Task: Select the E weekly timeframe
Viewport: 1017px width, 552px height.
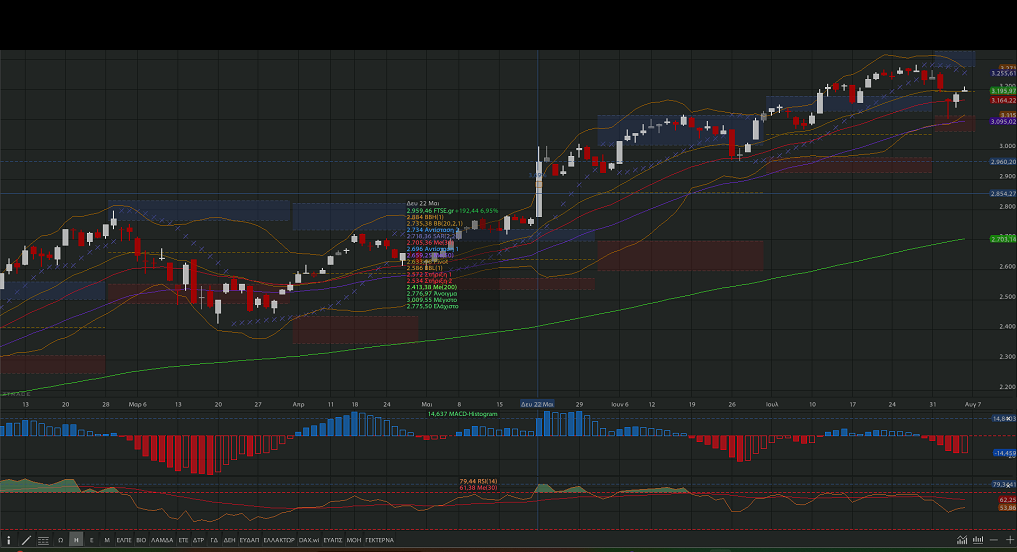Action: [x=91, y=540]
